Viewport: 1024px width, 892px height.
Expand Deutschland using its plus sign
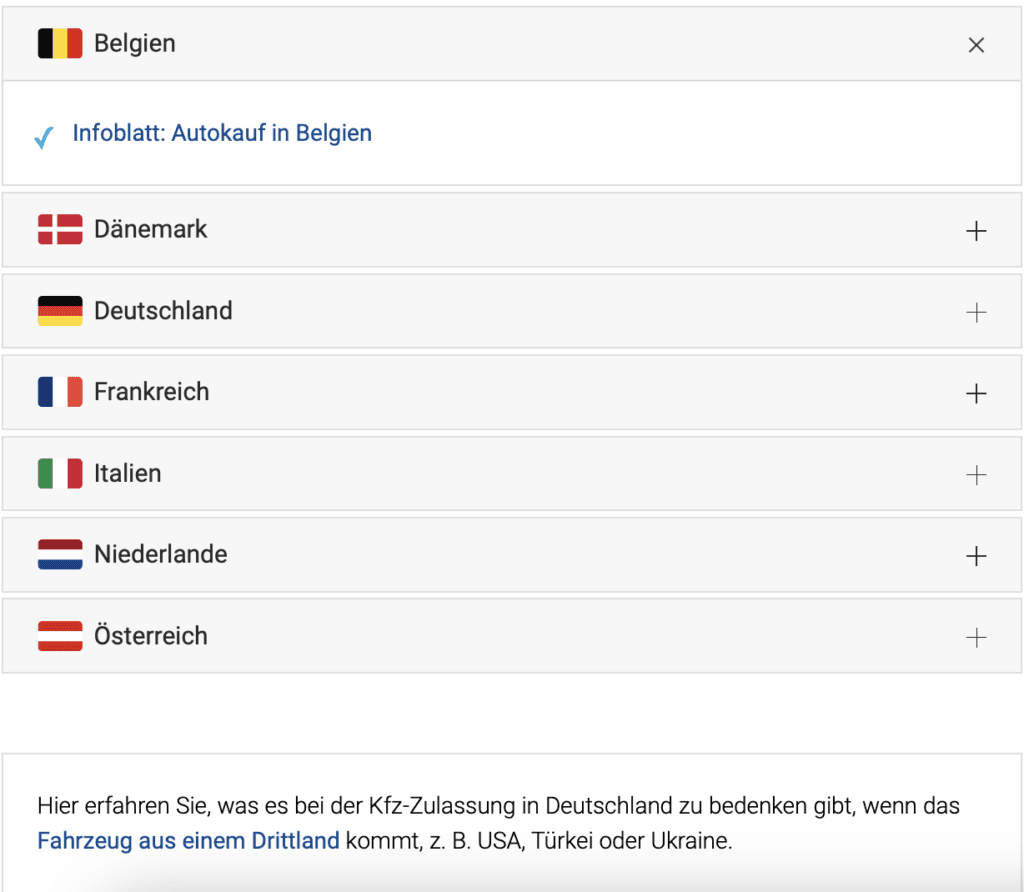[x=976, y=313]
